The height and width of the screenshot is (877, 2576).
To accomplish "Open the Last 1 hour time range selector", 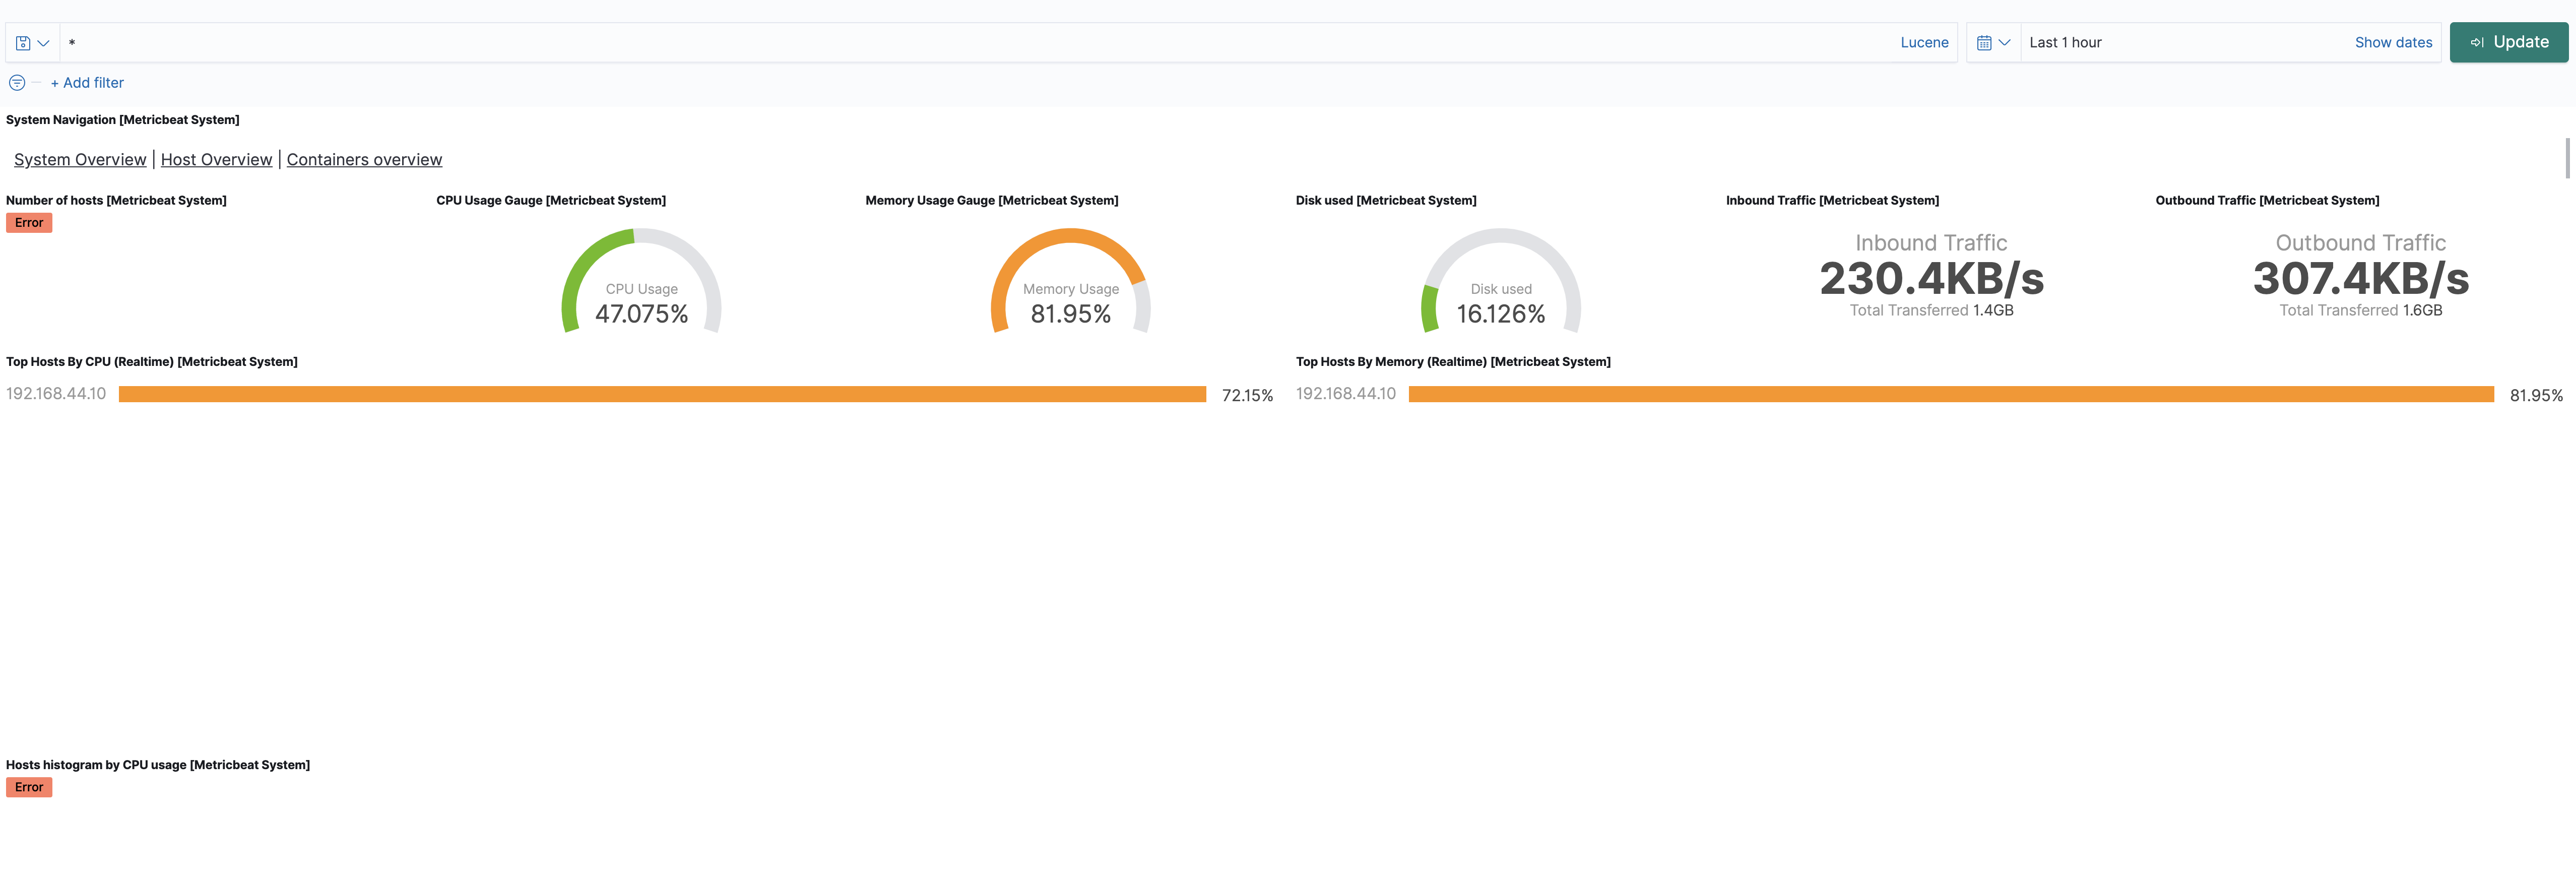I will click(x=2065, y=42).
